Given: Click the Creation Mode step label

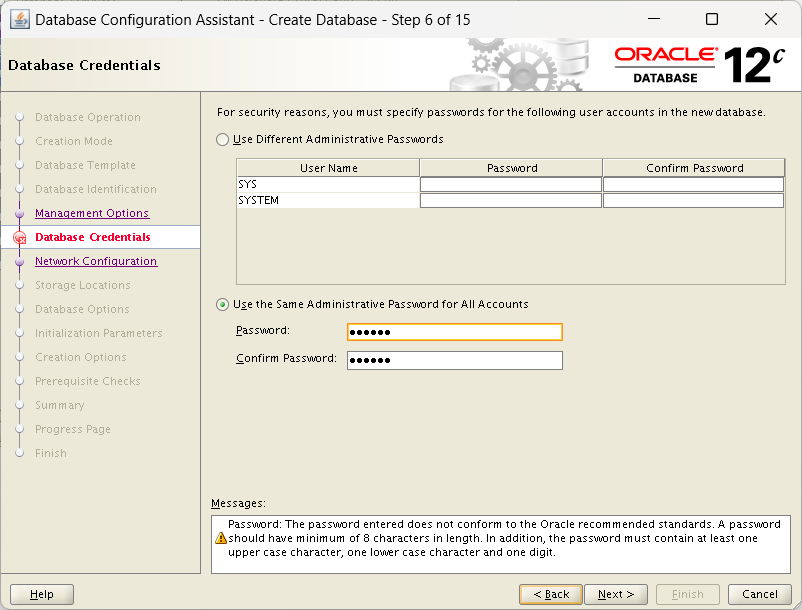Looking at the screenshot, I should tap(74, 141).
